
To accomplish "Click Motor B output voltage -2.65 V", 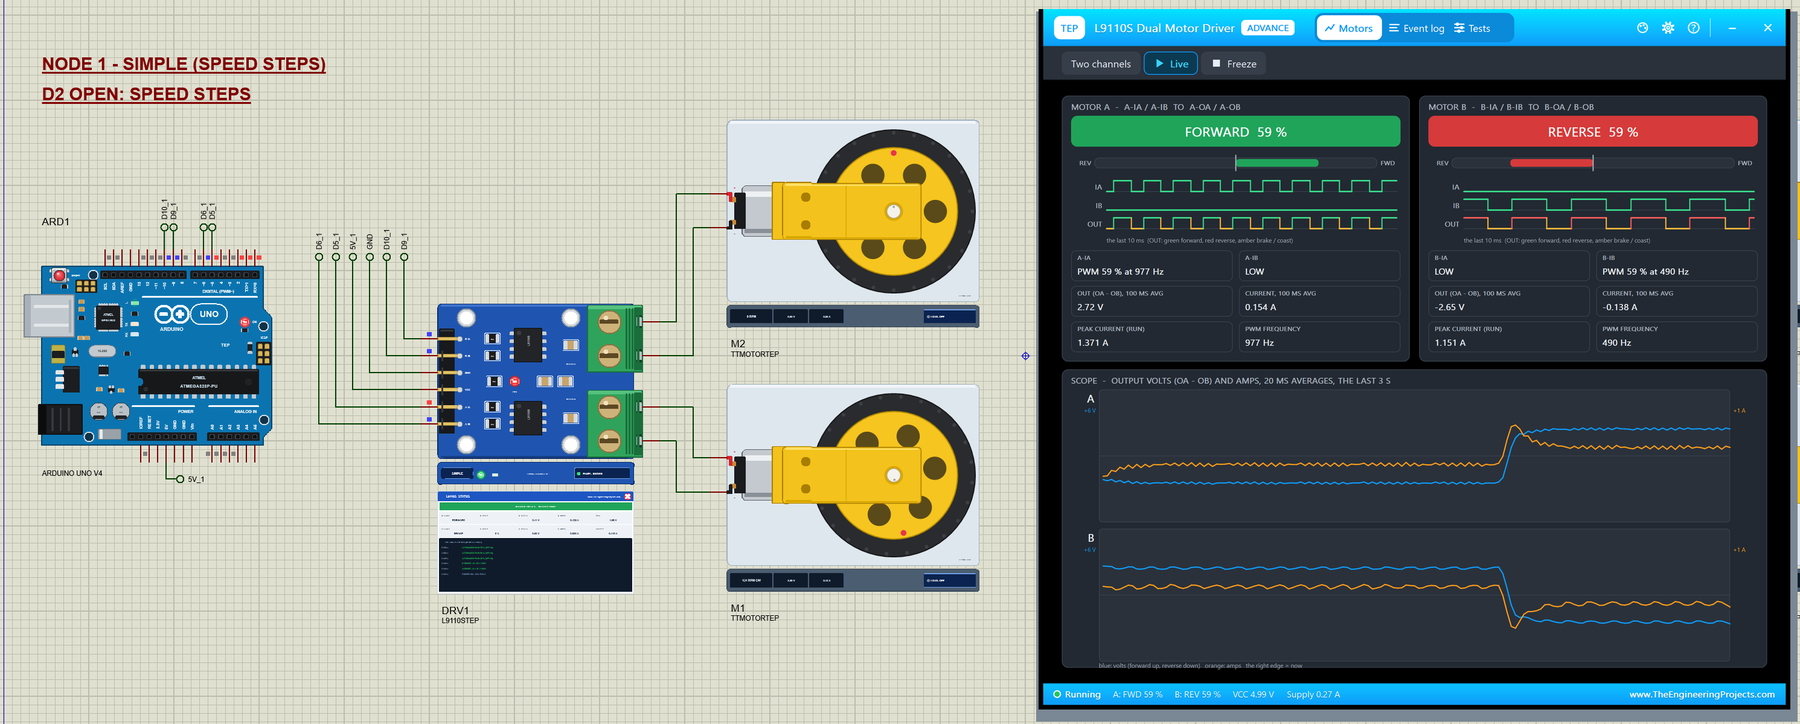I will pos(1449,307).
